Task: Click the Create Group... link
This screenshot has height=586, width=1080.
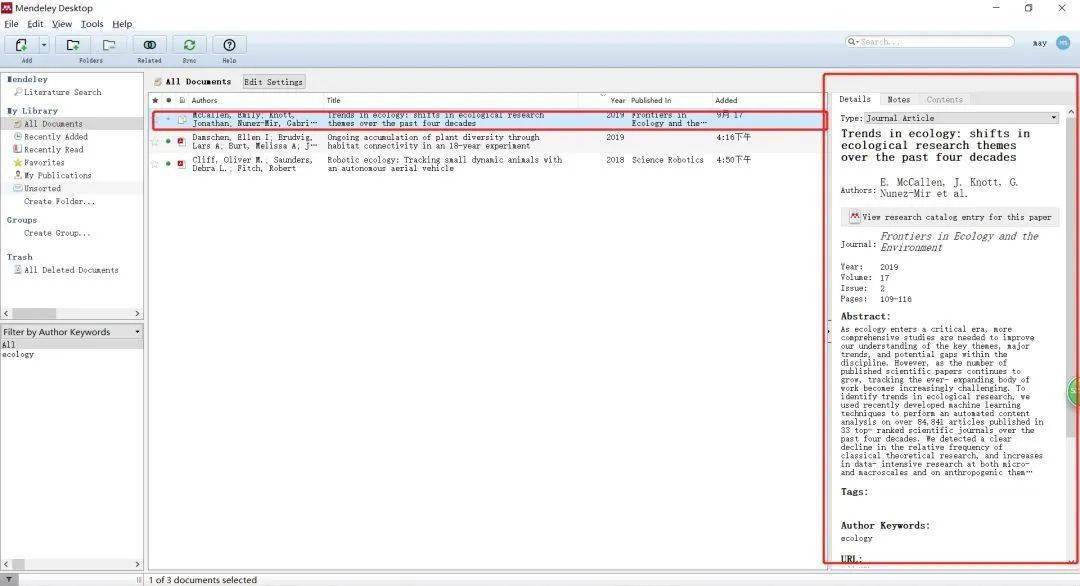Action: coord(57,233)
